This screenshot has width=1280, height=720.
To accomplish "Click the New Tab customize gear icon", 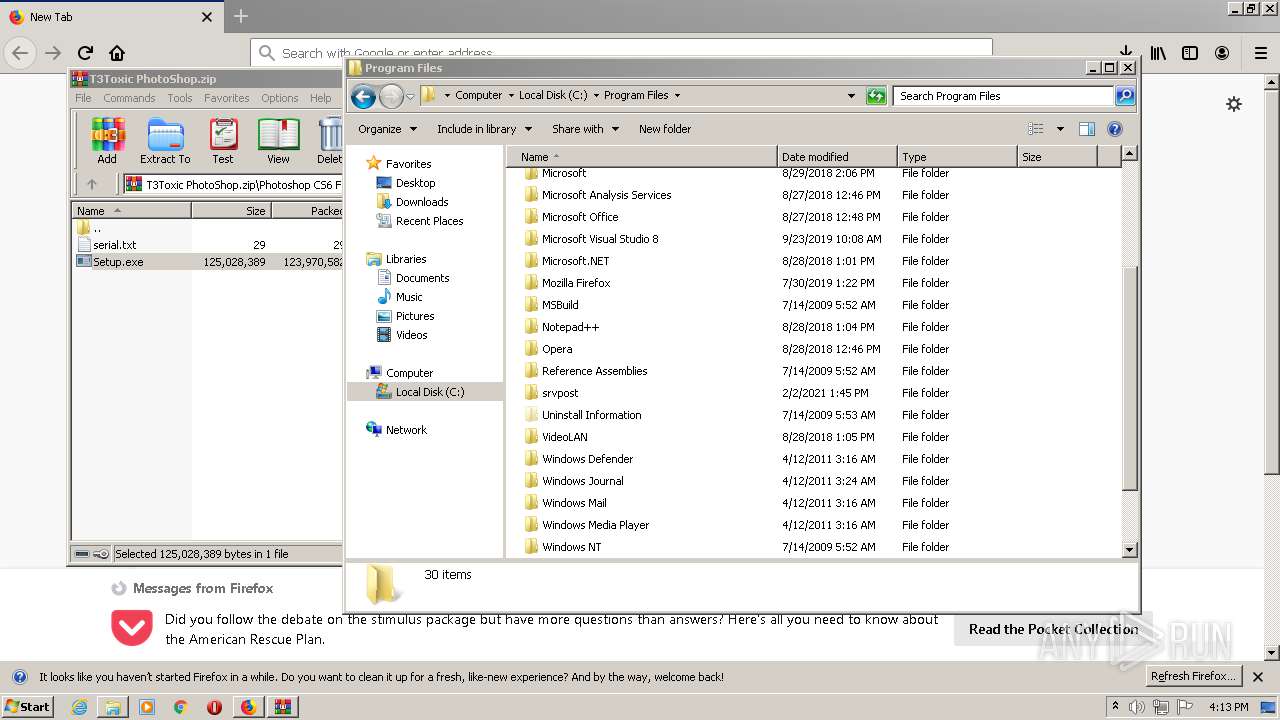I will [1234, 104].
